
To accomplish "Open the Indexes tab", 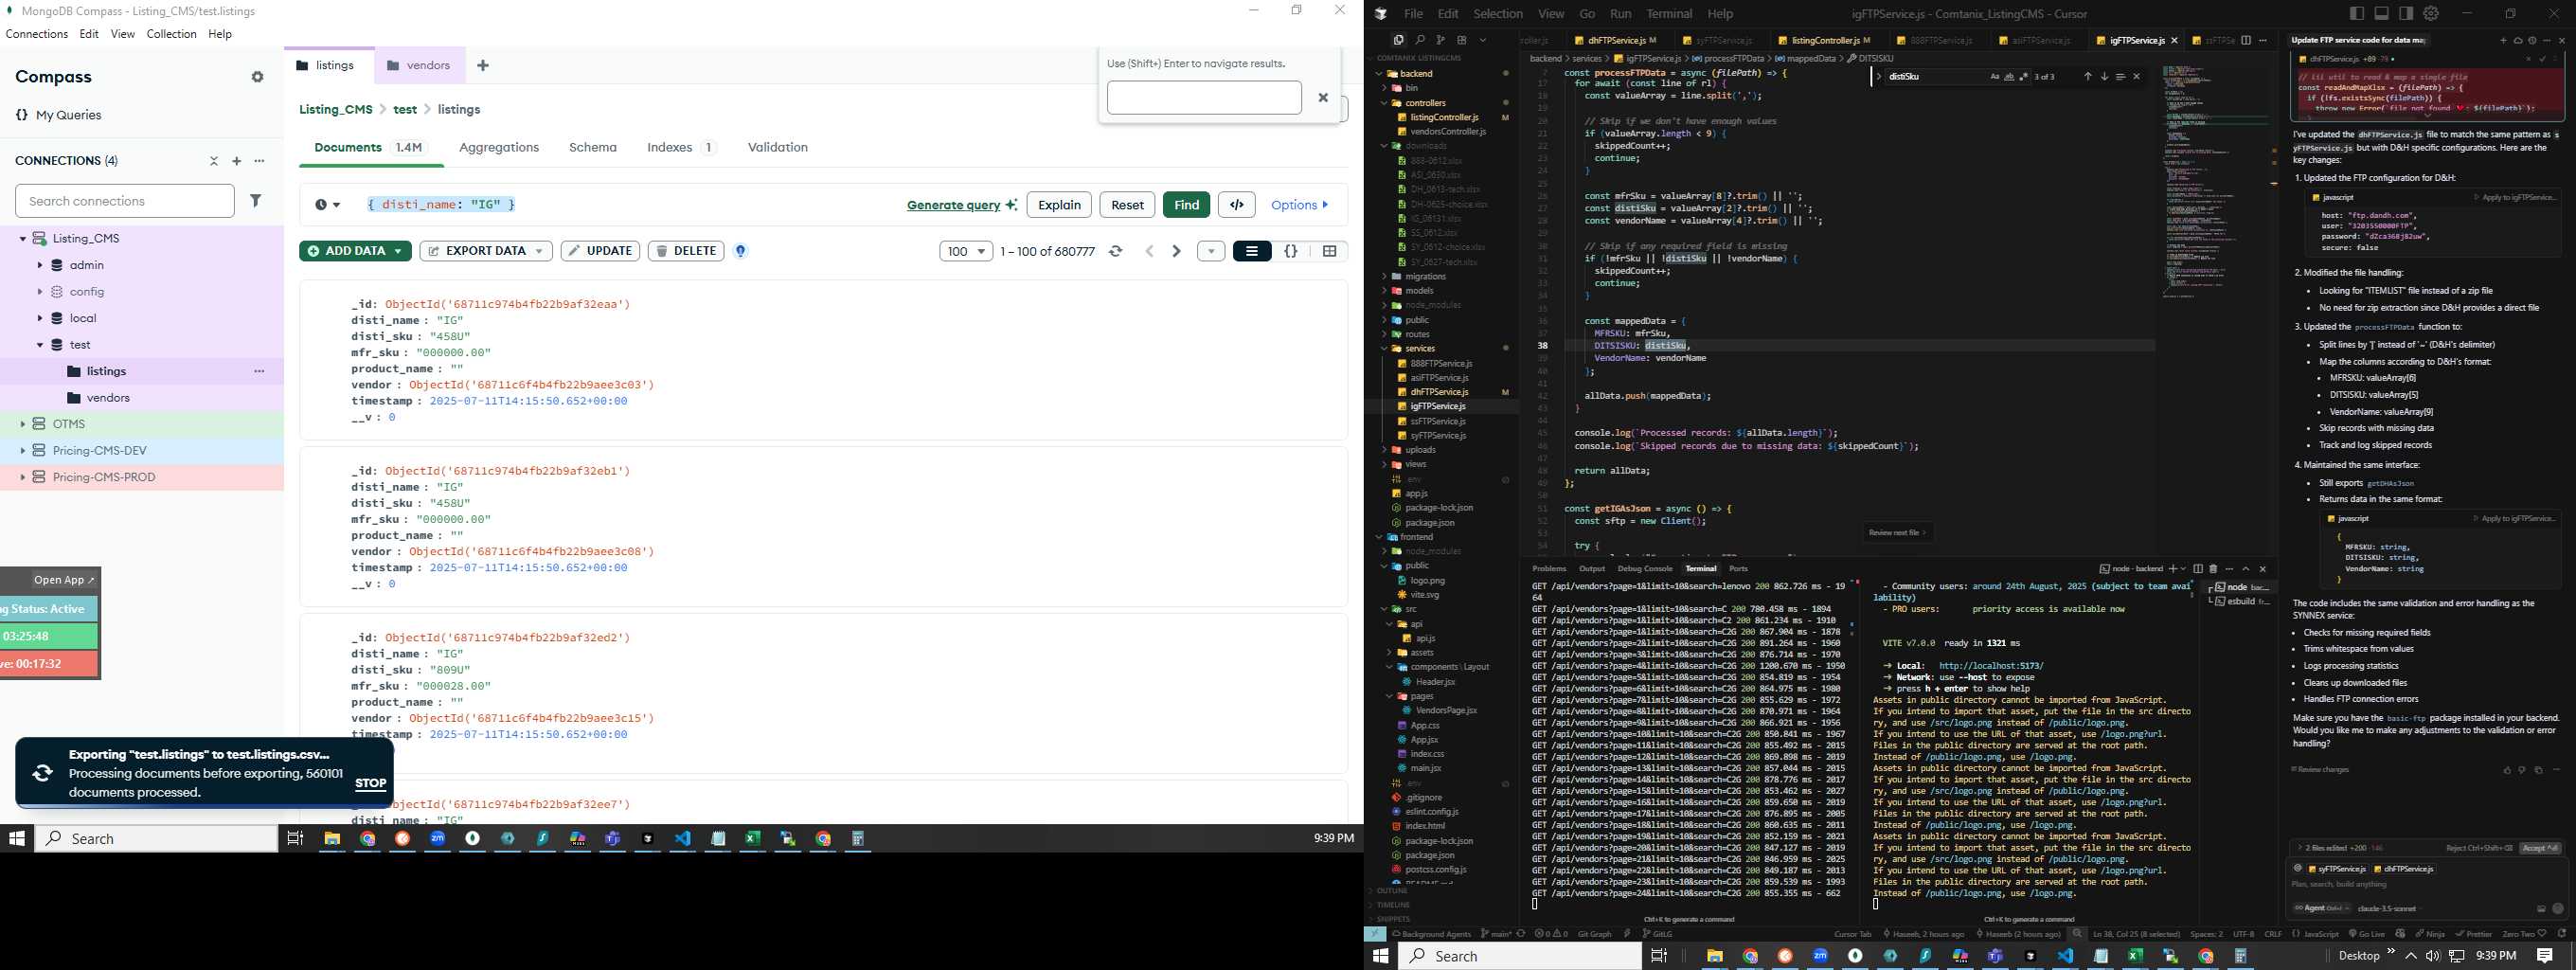I will click(682, 147).
